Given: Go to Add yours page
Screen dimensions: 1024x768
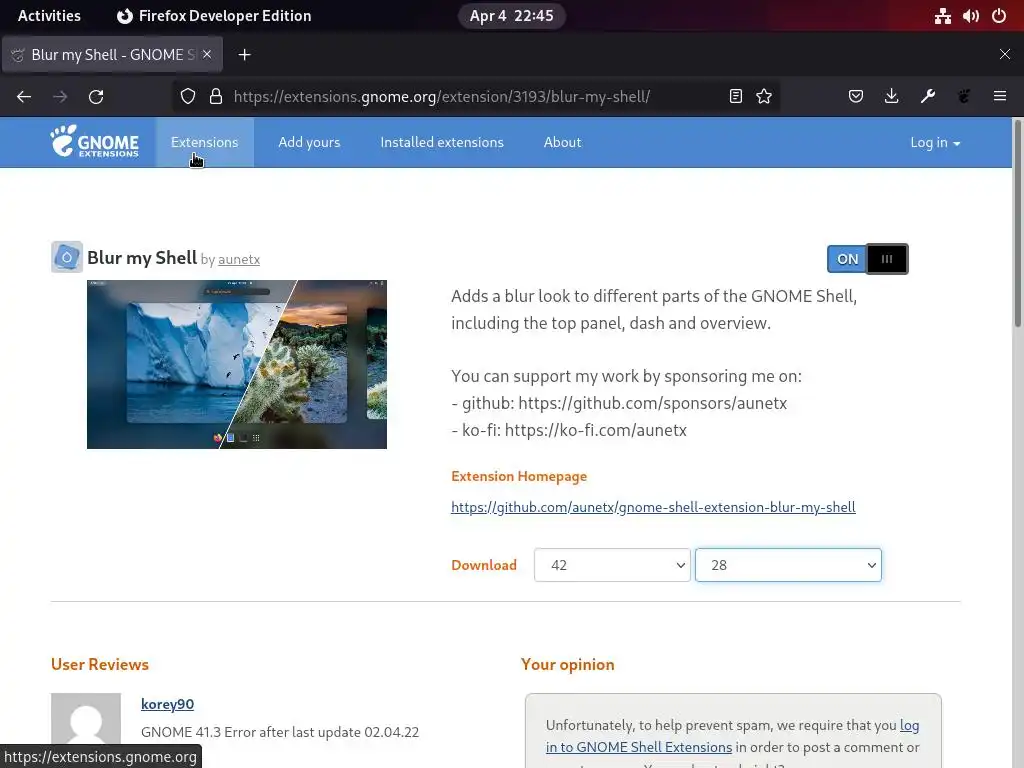Looking at the screenshot, I should coord(310,142).
